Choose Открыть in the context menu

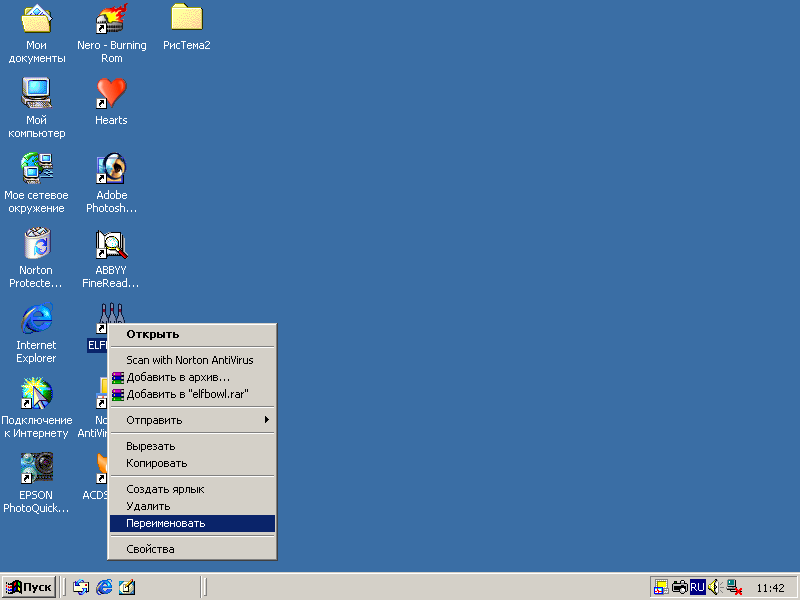(192, 335)
